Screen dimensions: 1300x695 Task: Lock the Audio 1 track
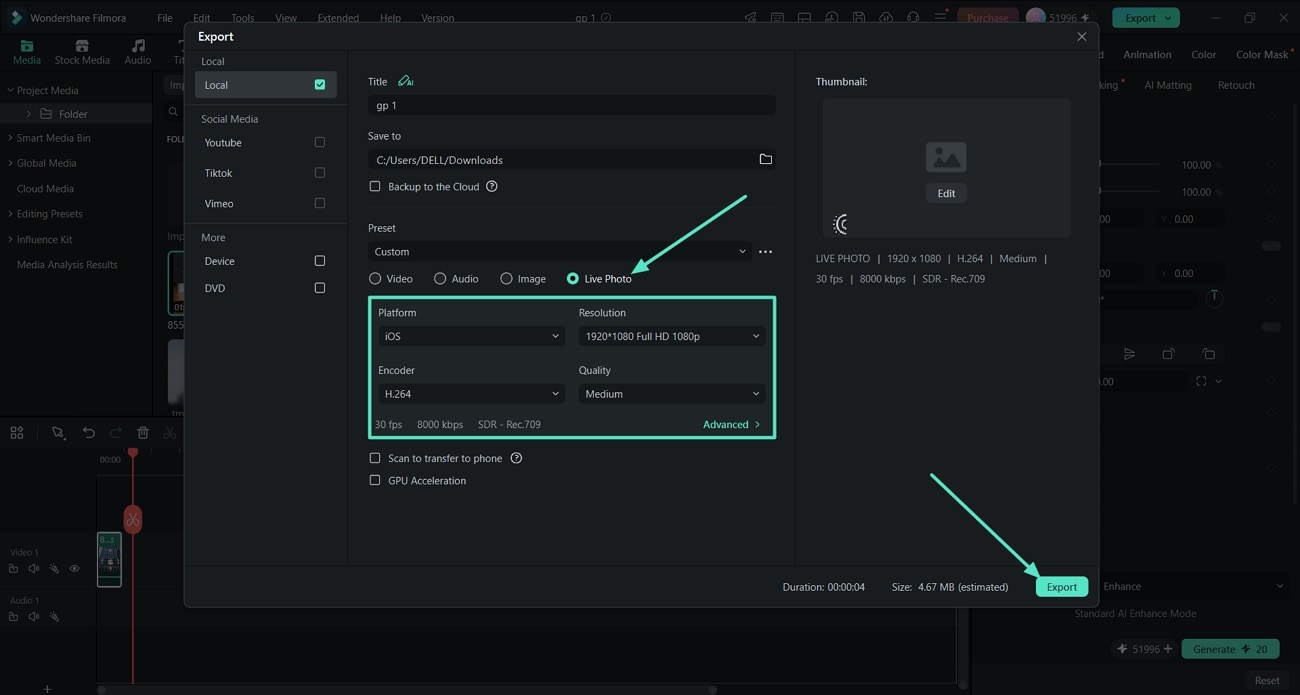[x=13, y=616]
